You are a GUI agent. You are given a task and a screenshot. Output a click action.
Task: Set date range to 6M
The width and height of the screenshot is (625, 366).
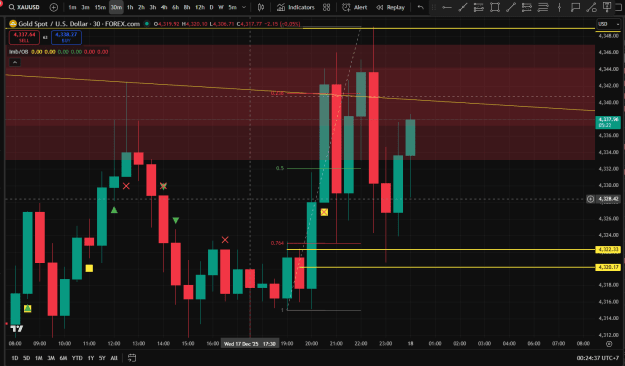pyautogui.click(x=63, y=358)
